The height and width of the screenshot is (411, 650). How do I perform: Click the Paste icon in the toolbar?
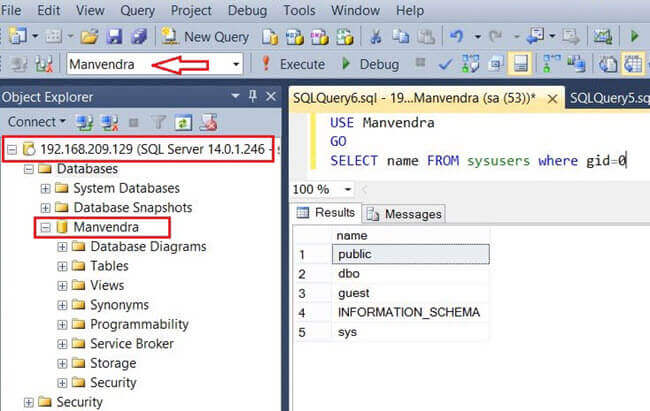click(426, 37)
